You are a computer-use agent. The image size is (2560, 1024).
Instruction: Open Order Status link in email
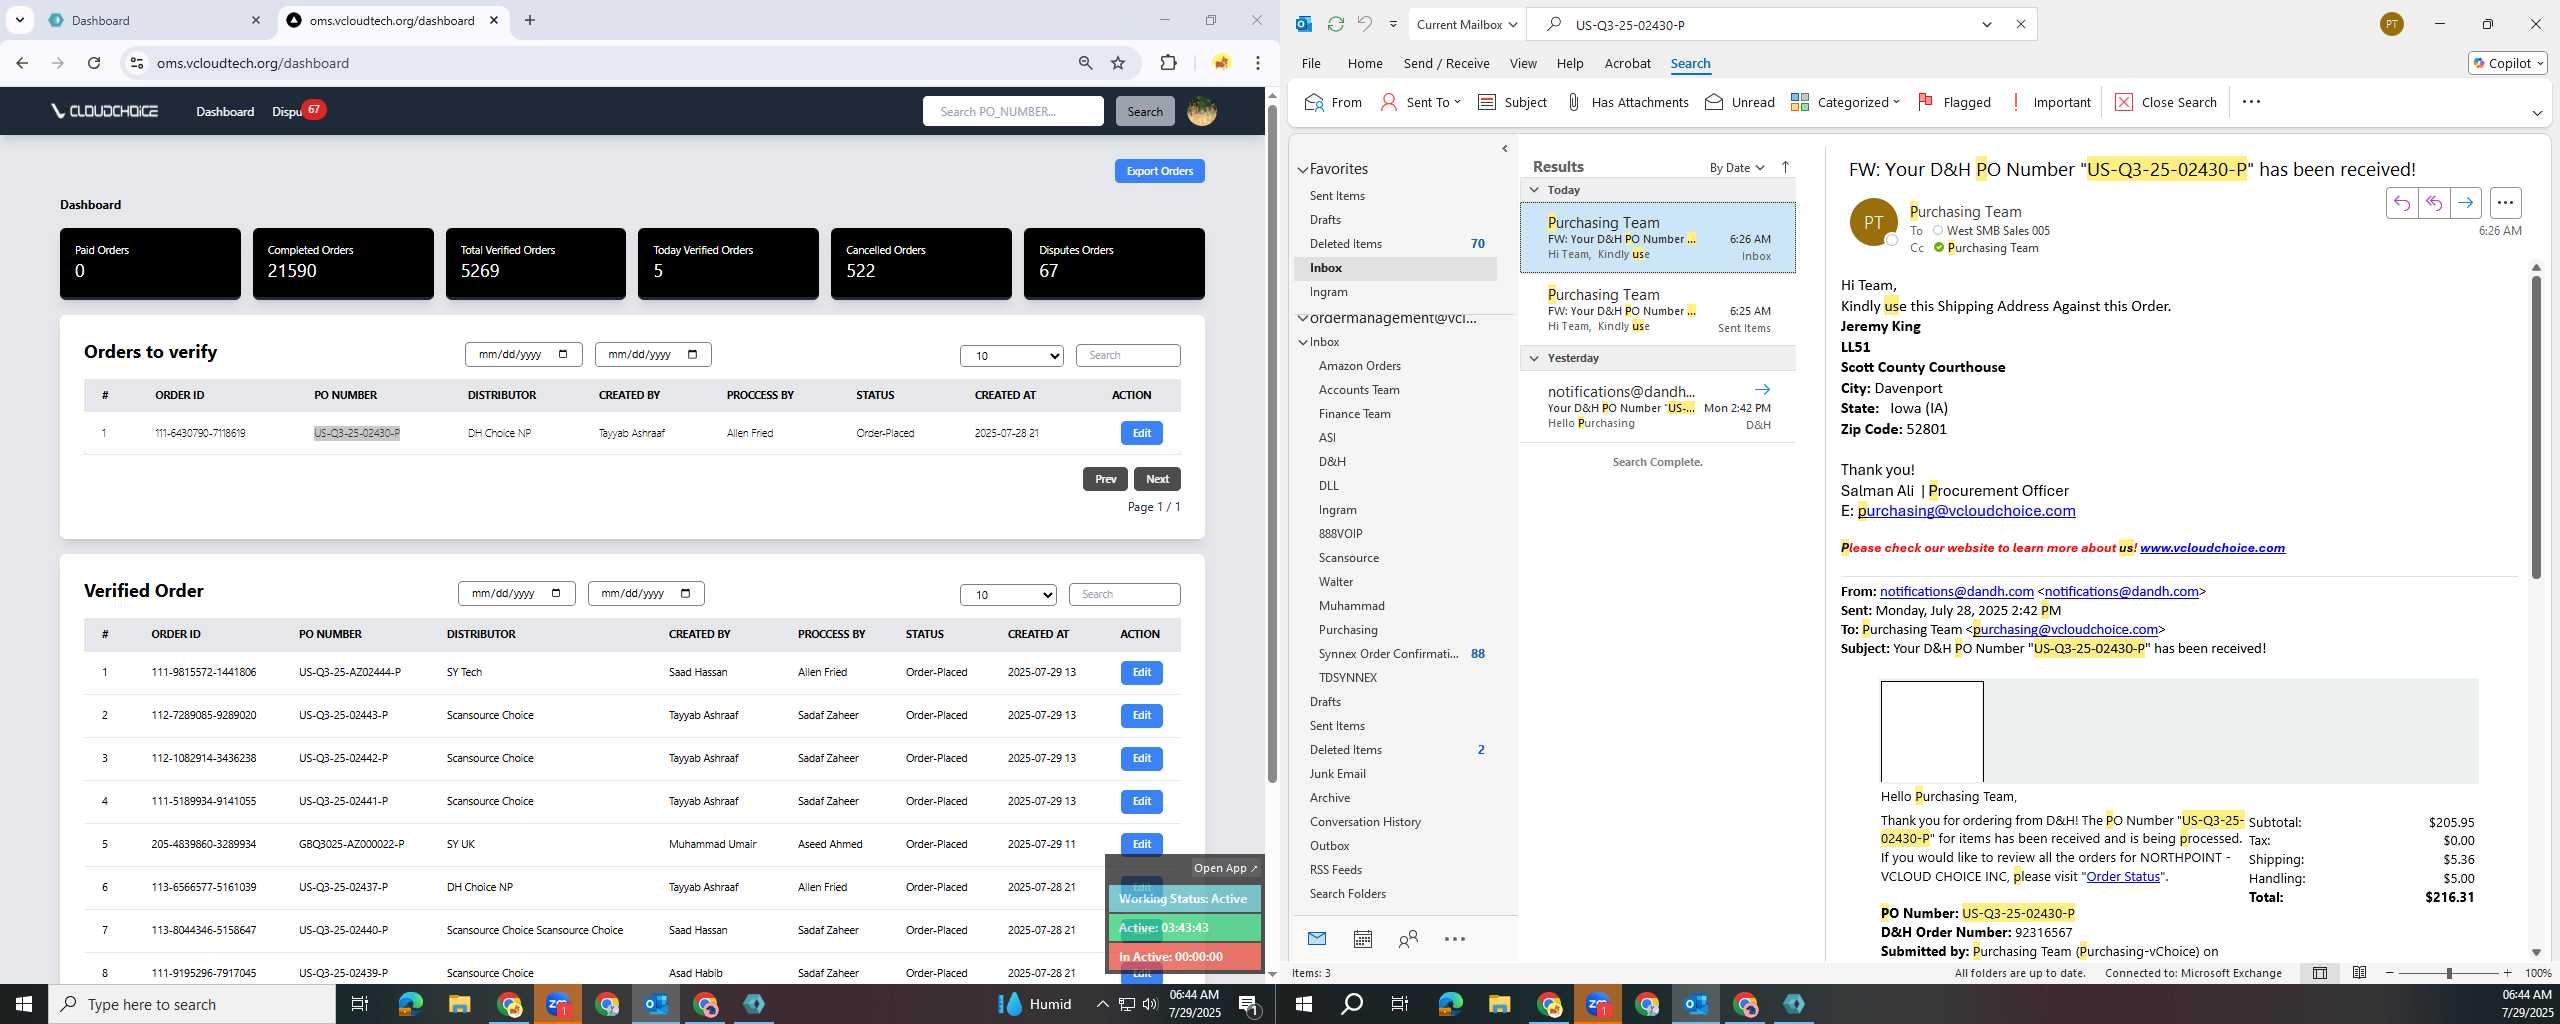2122,876
